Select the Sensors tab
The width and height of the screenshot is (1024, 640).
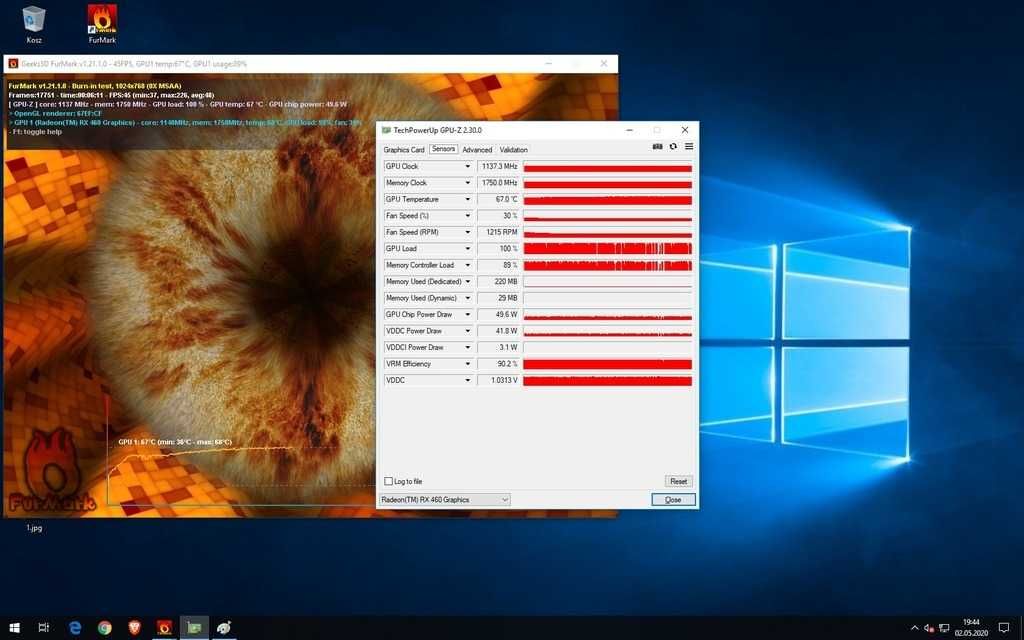[x=443, y=149]
